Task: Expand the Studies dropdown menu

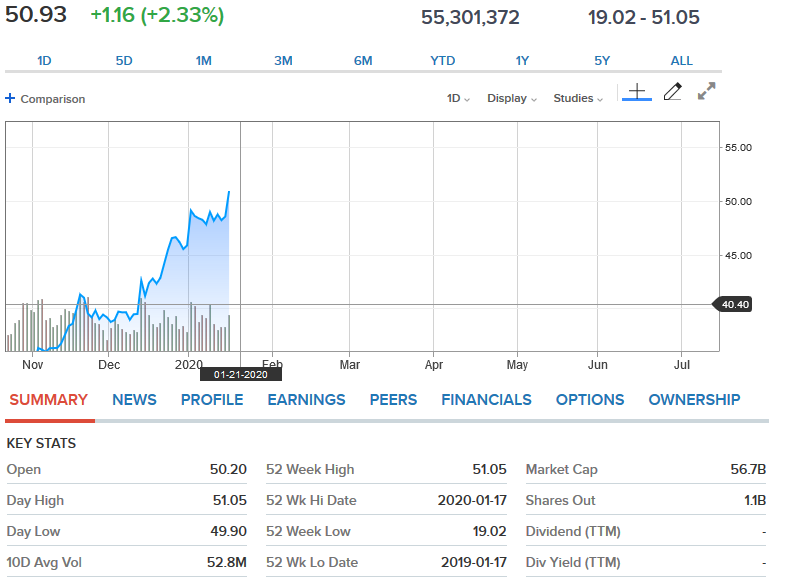Action: pyautogui.click(x=579, y=99)
